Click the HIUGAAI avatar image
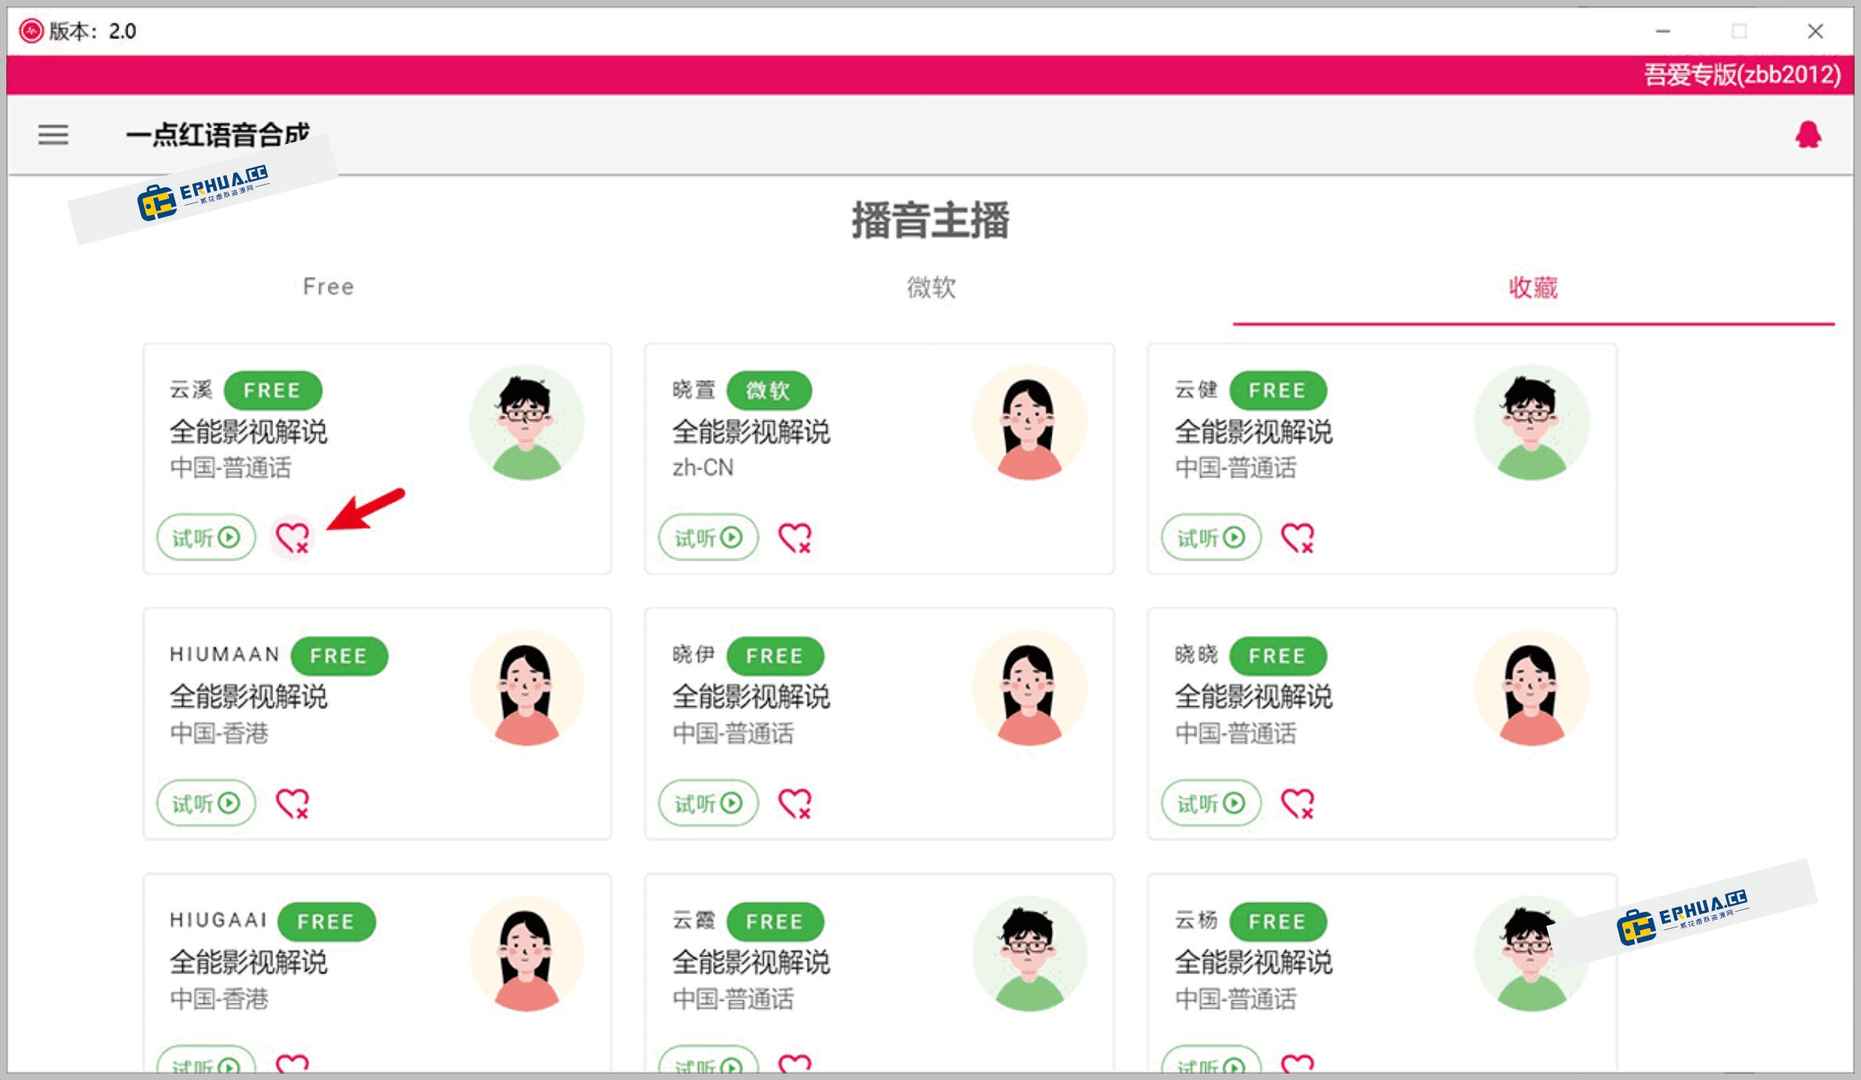Image resolution: width=1861 pixels, height=1080 pixels. (x=527, y=954)
